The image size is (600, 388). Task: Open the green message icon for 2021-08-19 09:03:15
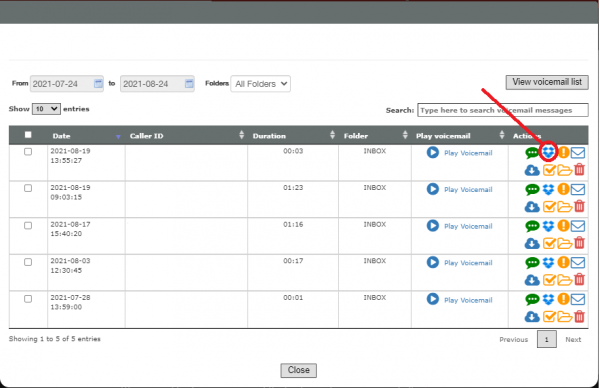pyautogui.click(x=532, y=189)
